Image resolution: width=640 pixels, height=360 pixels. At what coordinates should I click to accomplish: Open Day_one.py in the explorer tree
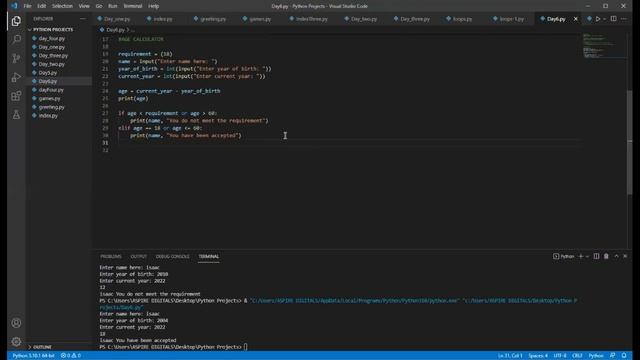click(51, 47)
